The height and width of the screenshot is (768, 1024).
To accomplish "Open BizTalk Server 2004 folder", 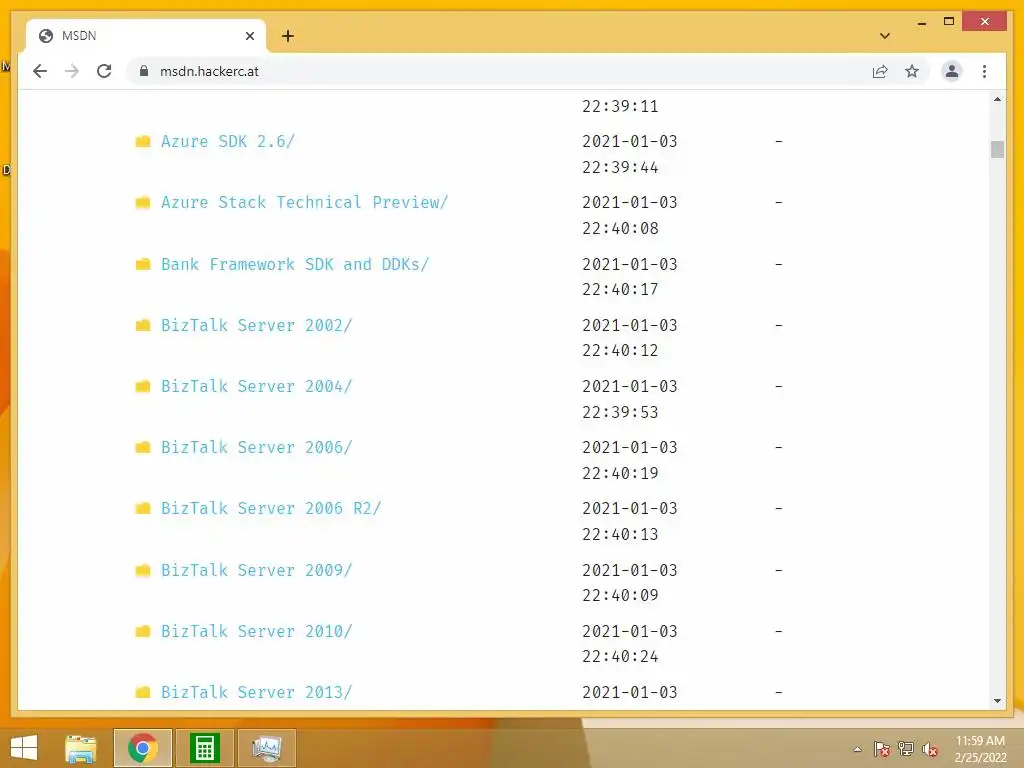I will point(257,386).
